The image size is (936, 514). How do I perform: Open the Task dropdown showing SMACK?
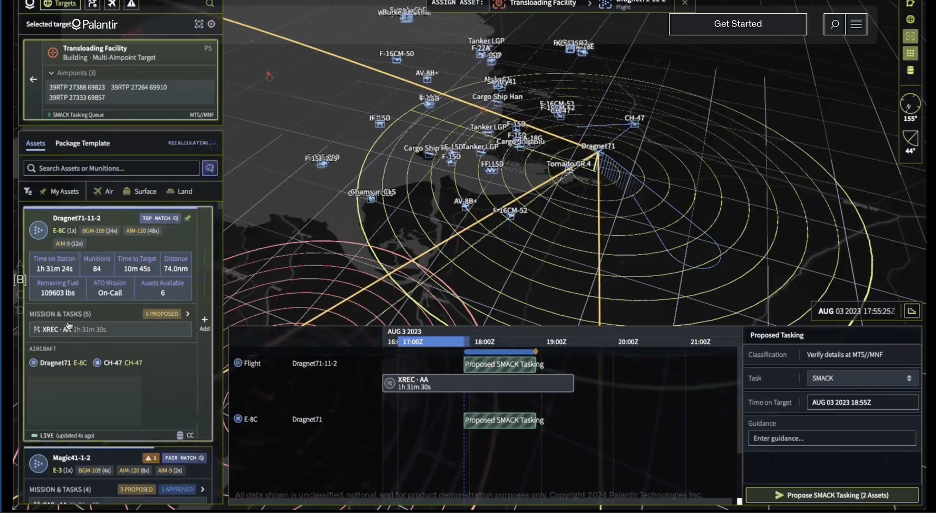coord(862,378)
